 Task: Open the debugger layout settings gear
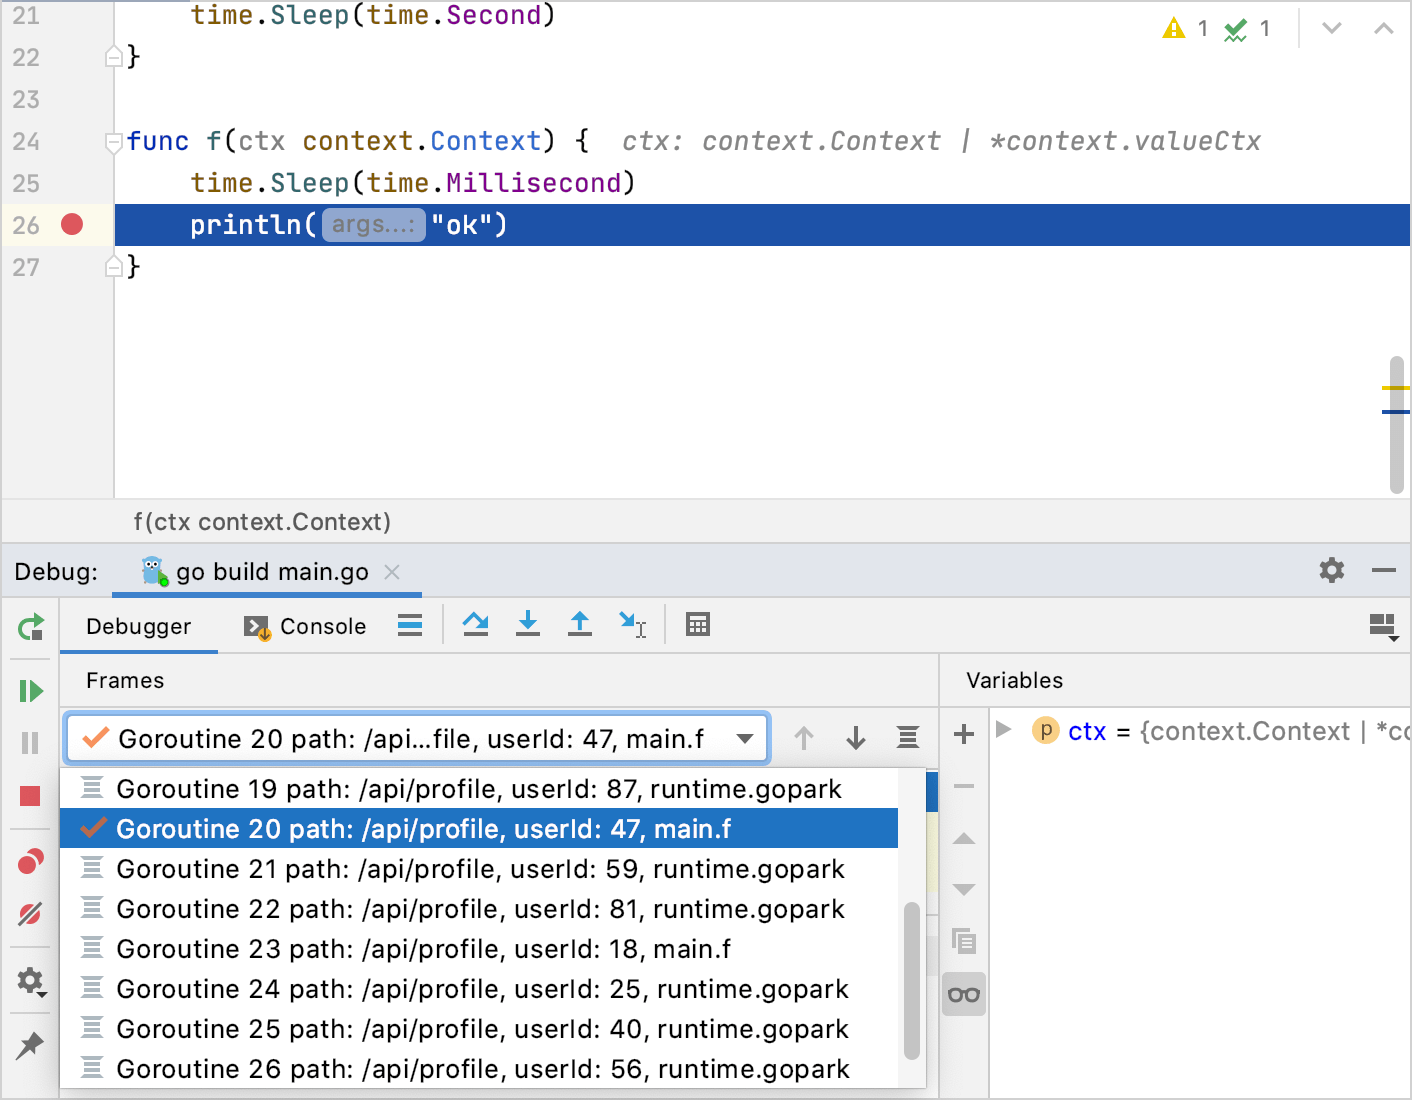tap(1331, 570)
